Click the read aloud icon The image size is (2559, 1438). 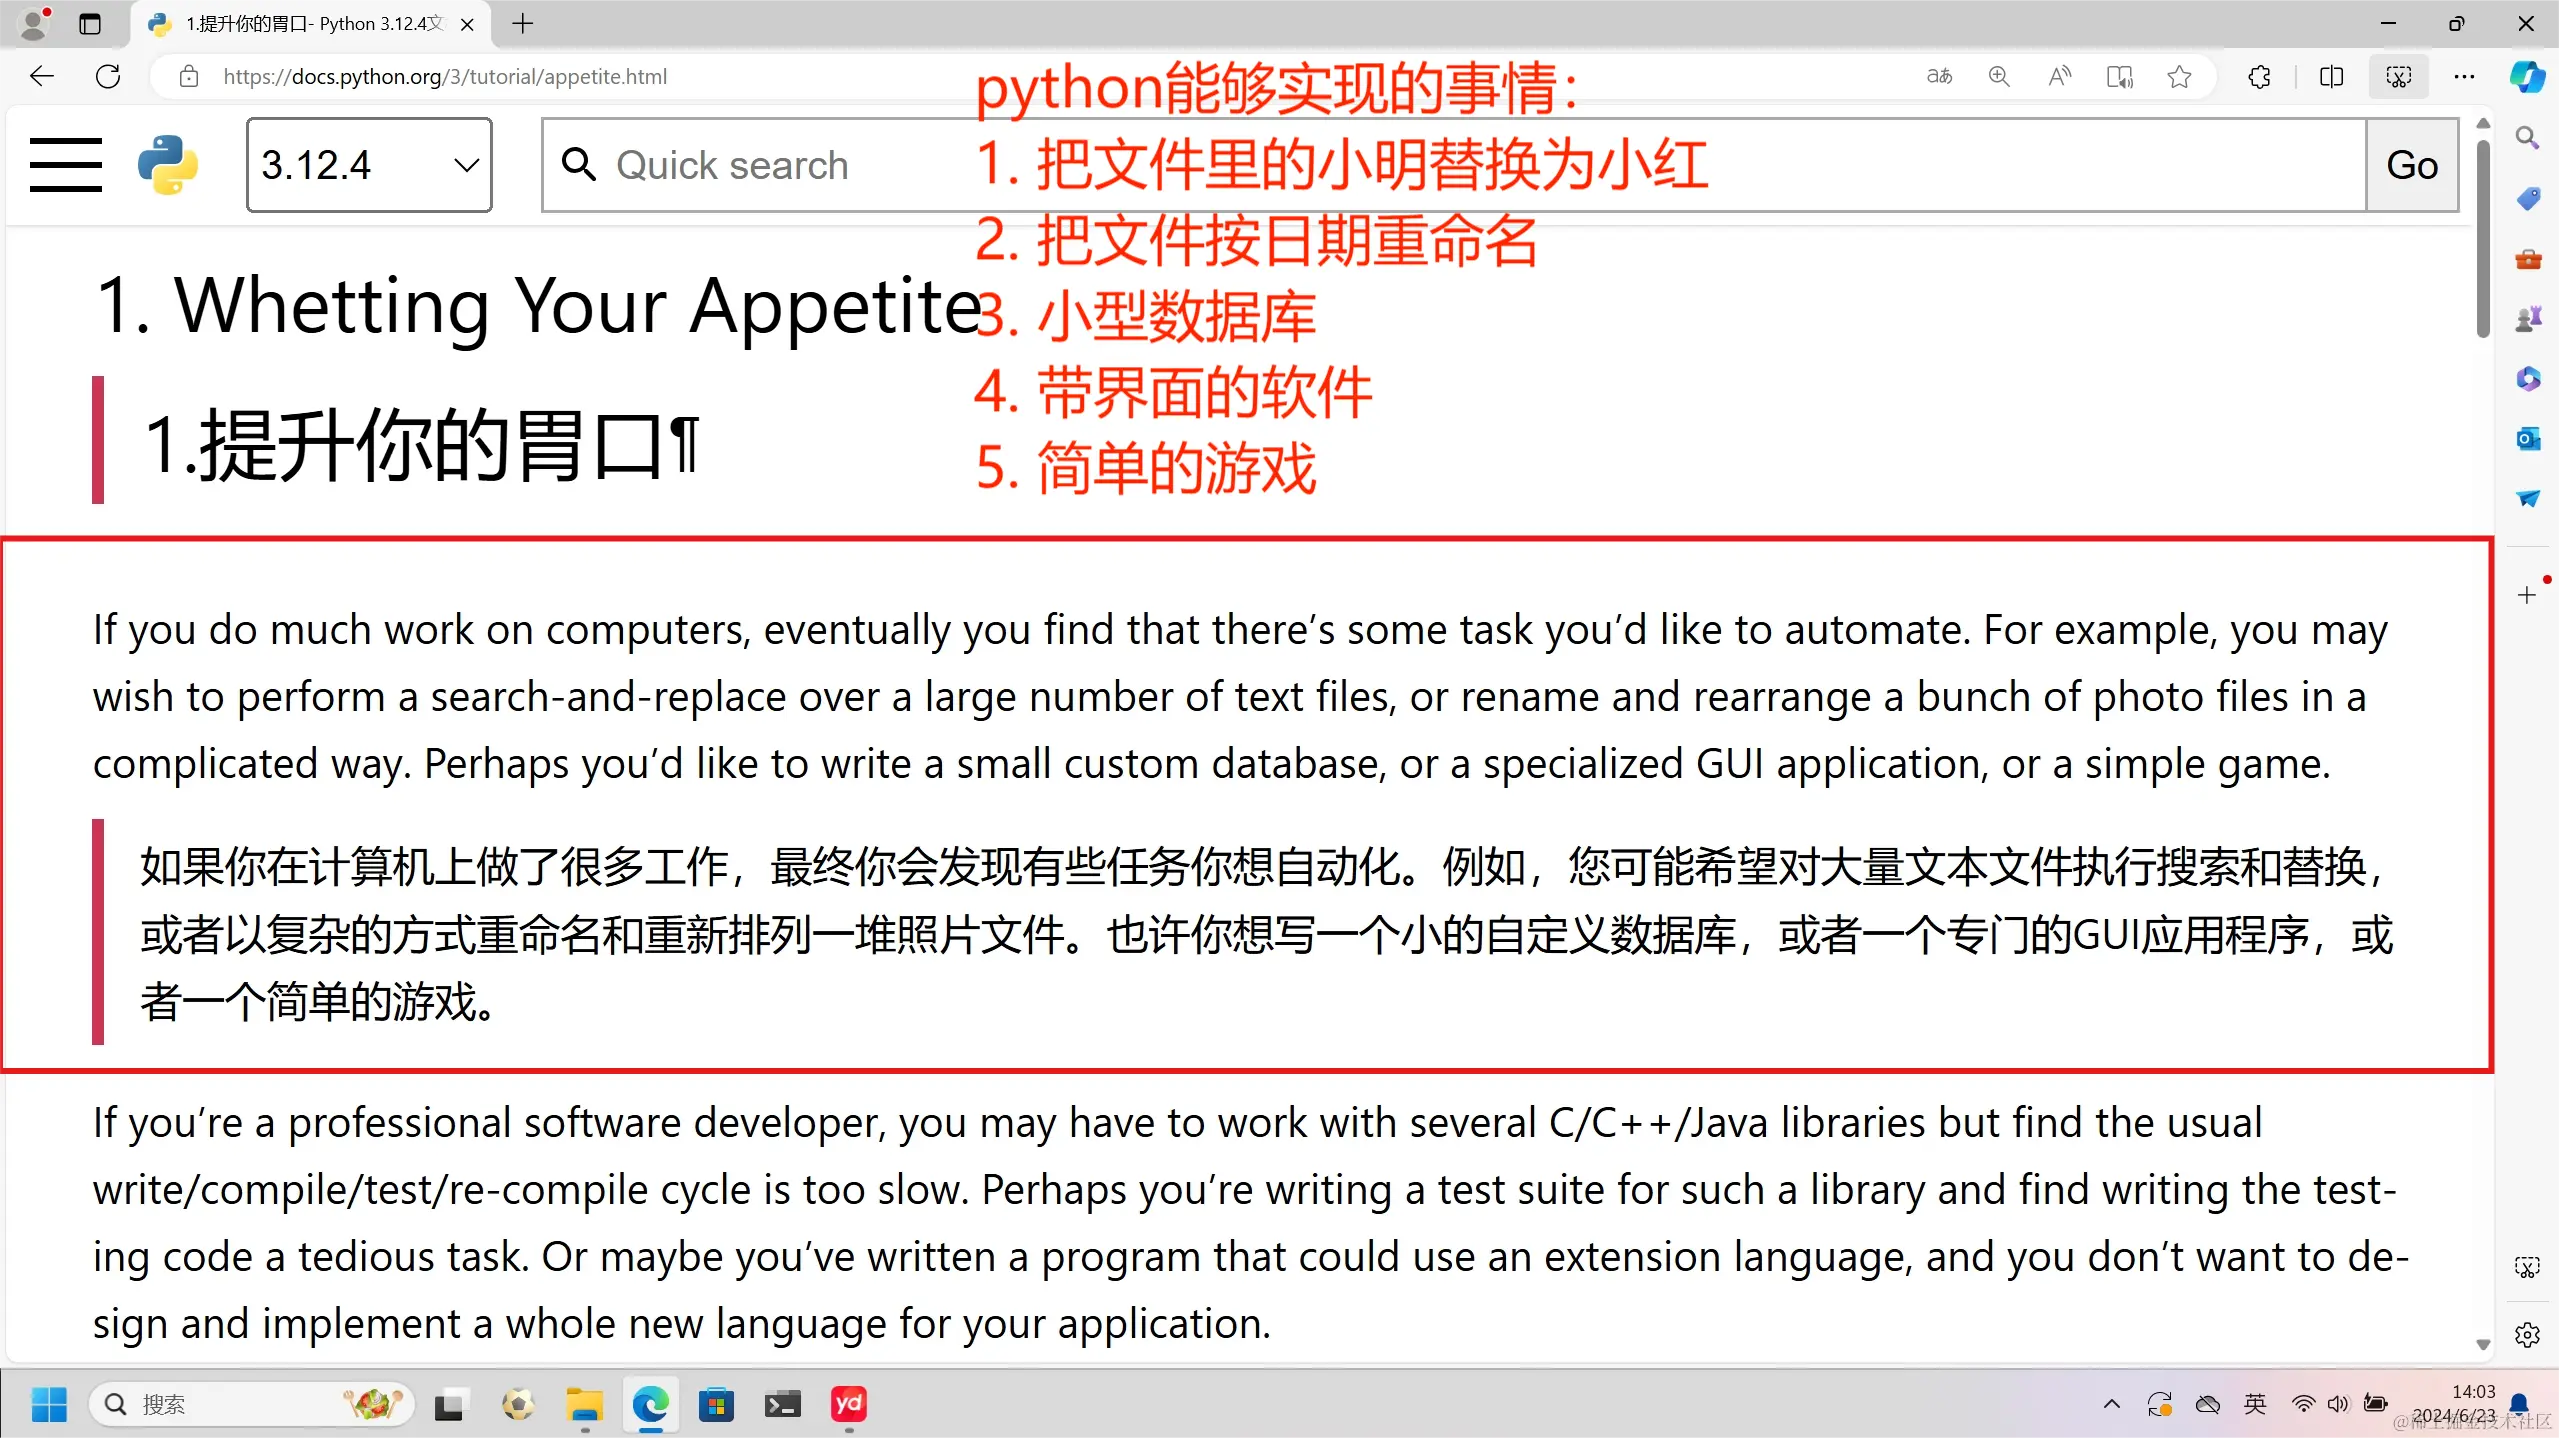[x=2059, y=76]
